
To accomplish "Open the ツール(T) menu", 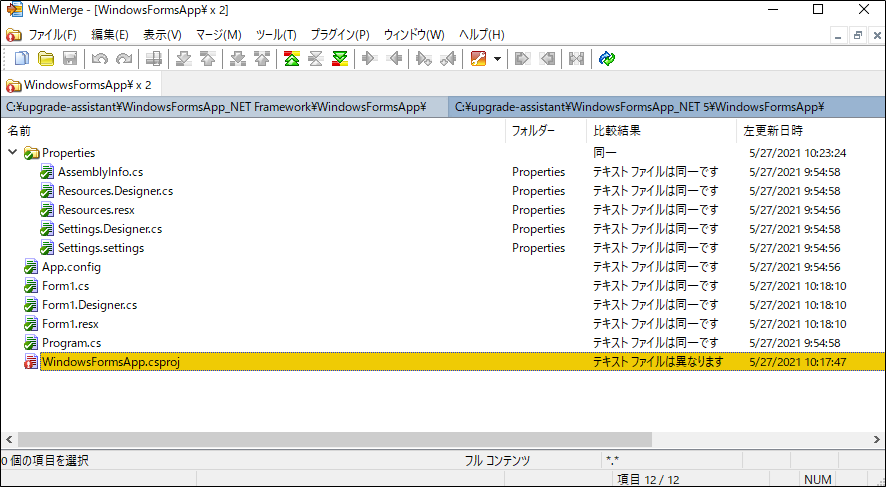I will pos(276,34).
